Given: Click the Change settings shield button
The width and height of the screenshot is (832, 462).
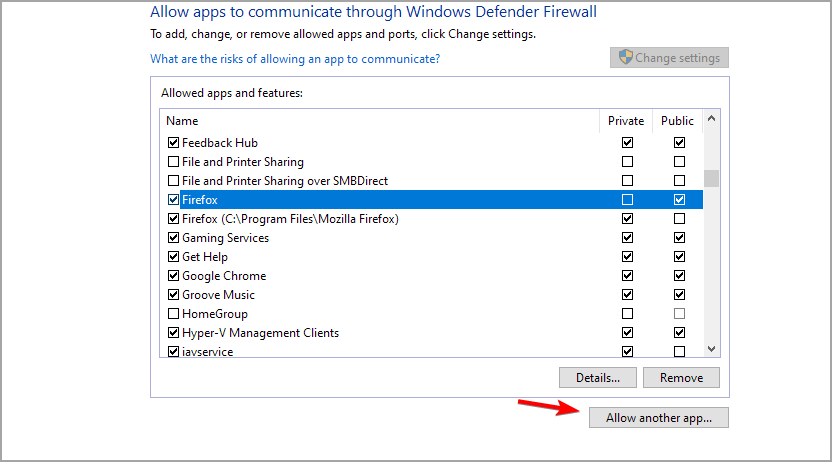Looking at the screenshot, I should pos(669,58).
